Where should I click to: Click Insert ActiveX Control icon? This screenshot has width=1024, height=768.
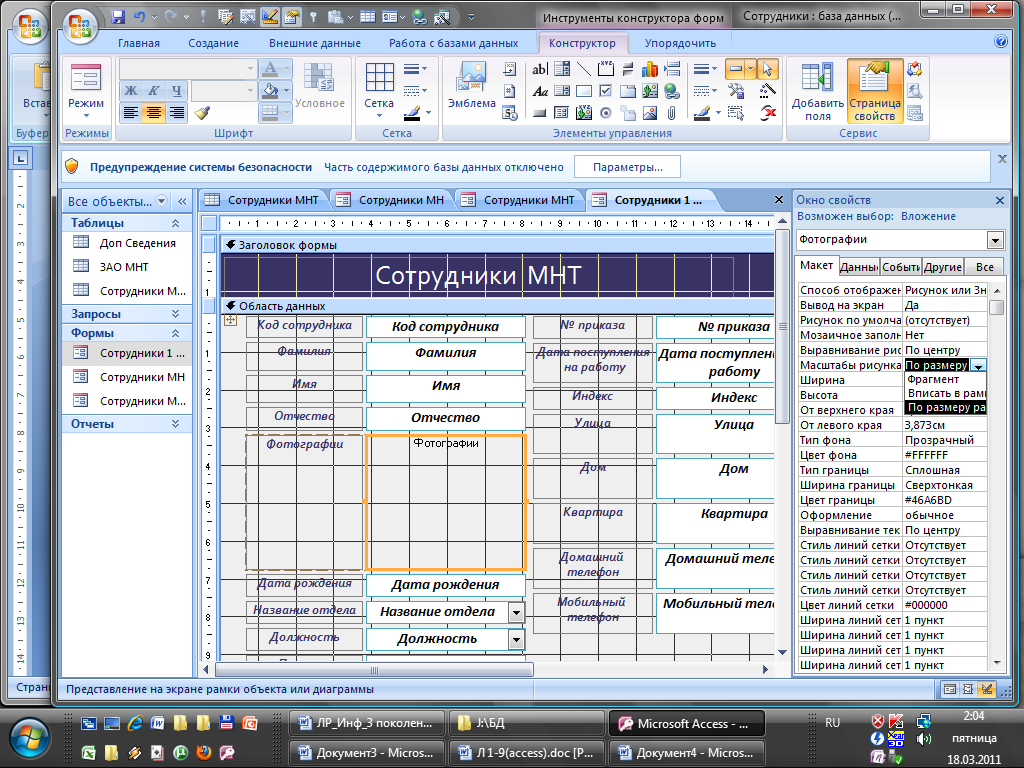click(x=768, y=114)
